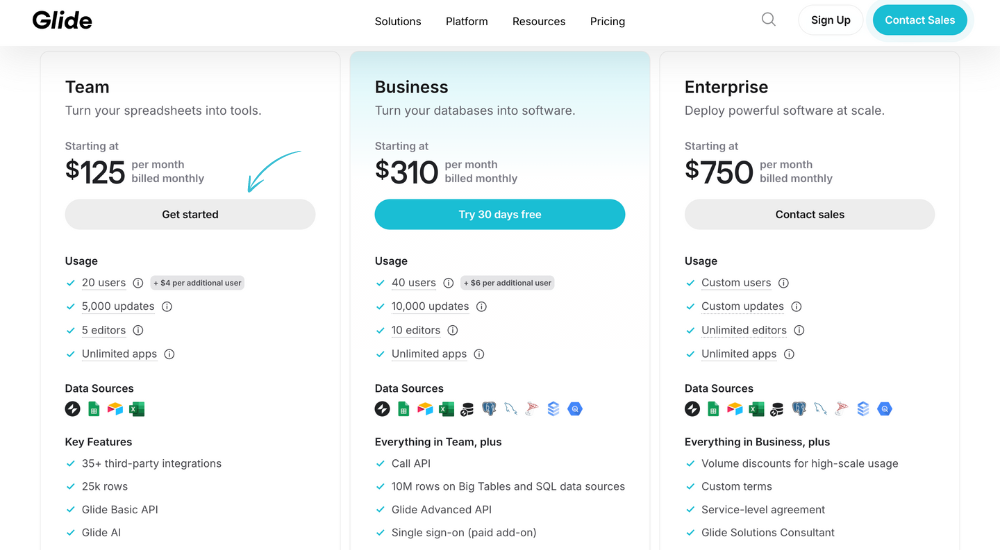This screenshot has width=1000, height=550.
Task: Go to the Pricing page
Action: coord(607,21)
